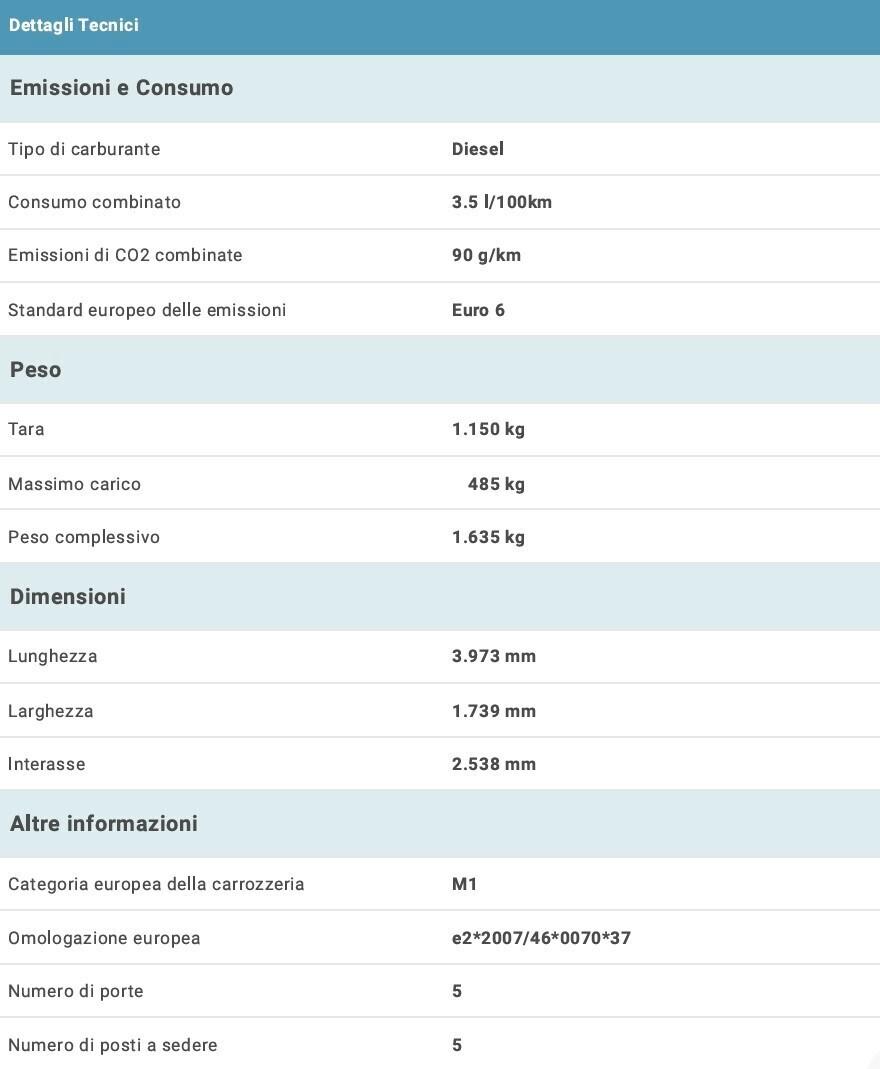Image resolution: width=880 pixels, height=1069 pixels.
Task: Click the 'Dettagli Tecnici' header title
Action: (74, 25)
